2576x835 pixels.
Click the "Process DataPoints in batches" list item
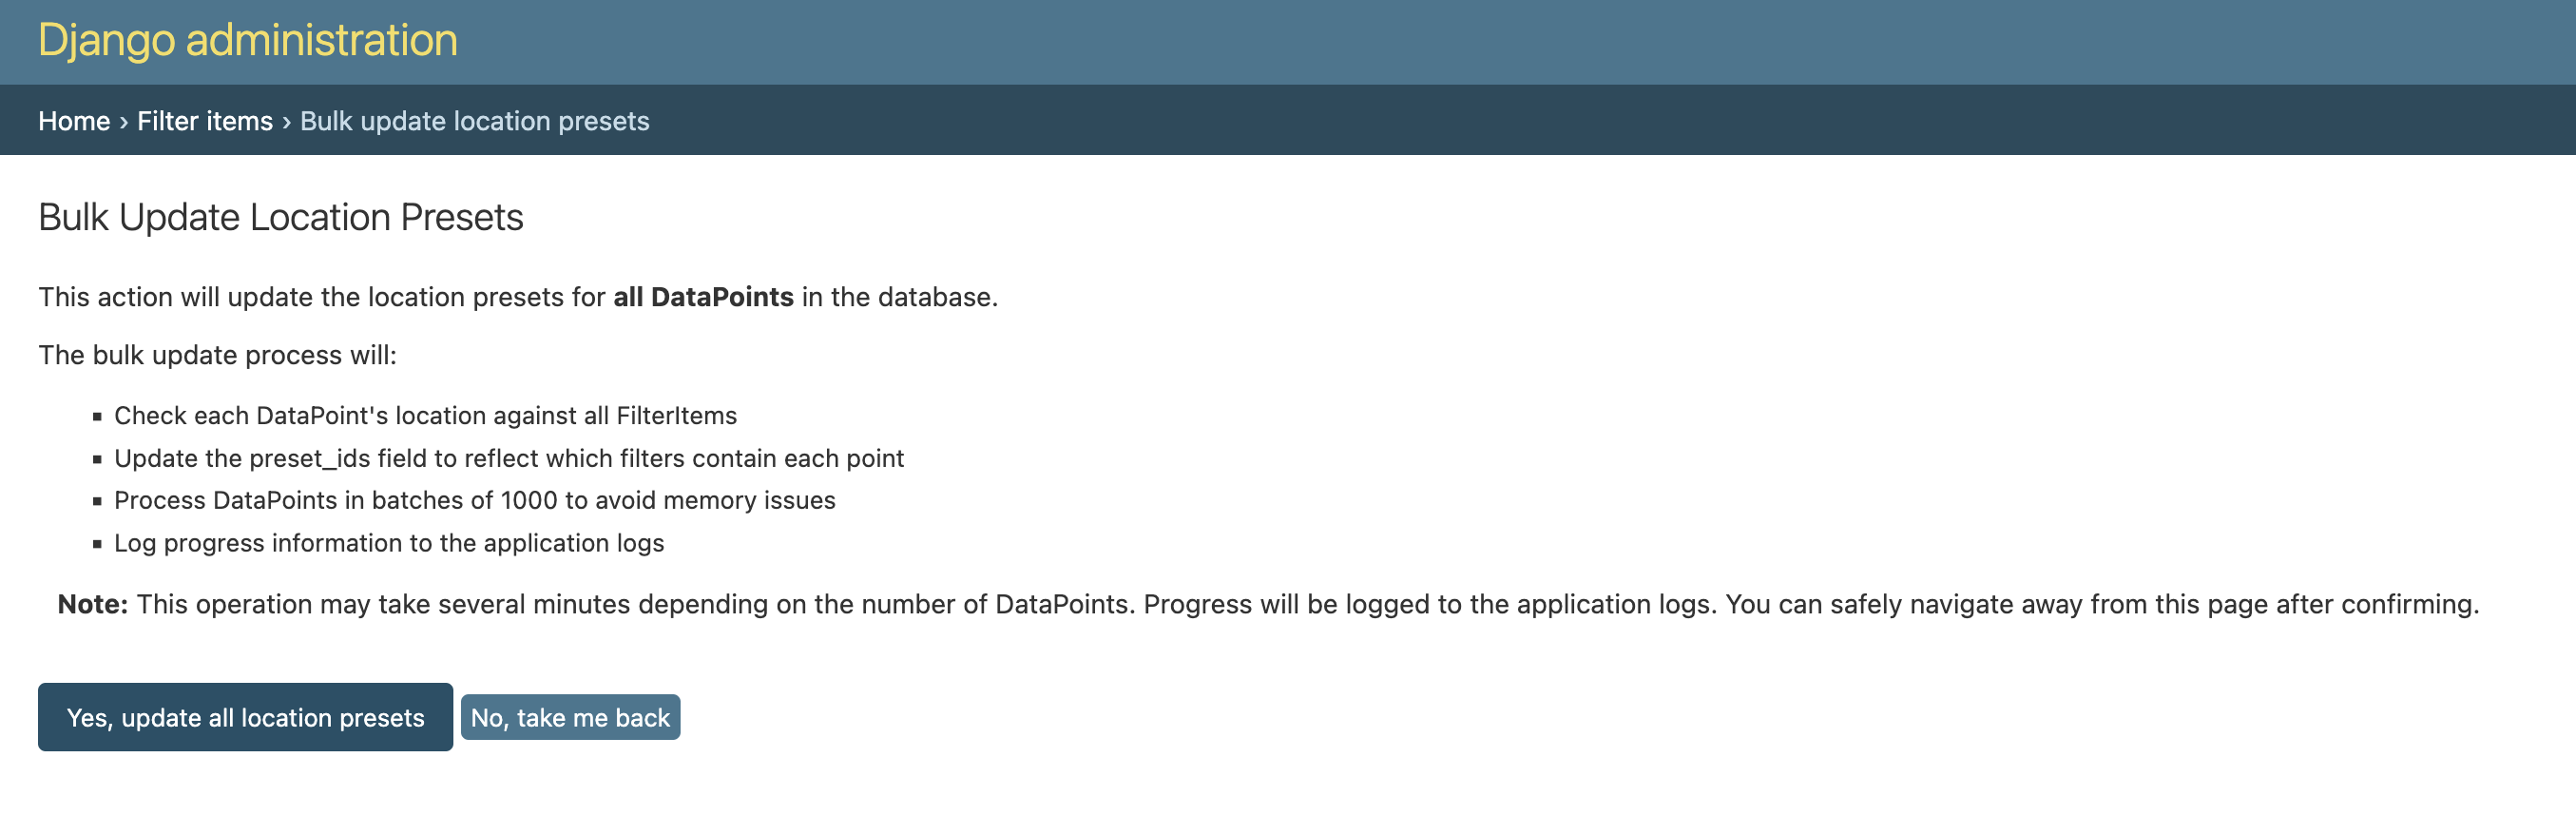coord(474,500)
